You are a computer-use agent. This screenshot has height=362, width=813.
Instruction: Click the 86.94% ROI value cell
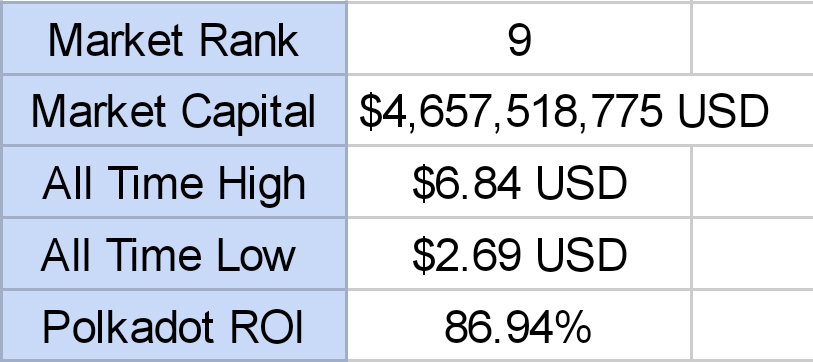(x=520, y=325)
